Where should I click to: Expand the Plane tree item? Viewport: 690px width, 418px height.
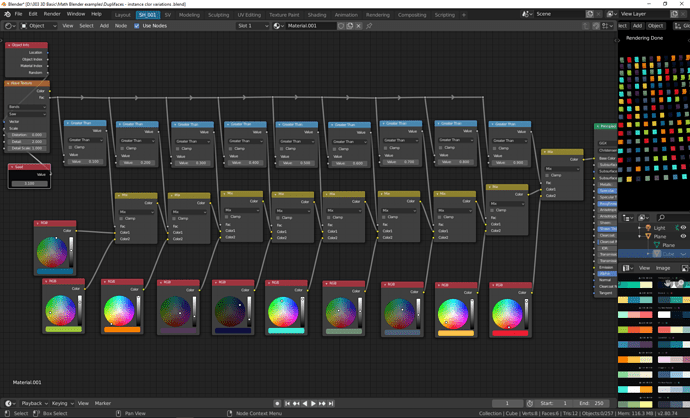(x=640, y=236)
